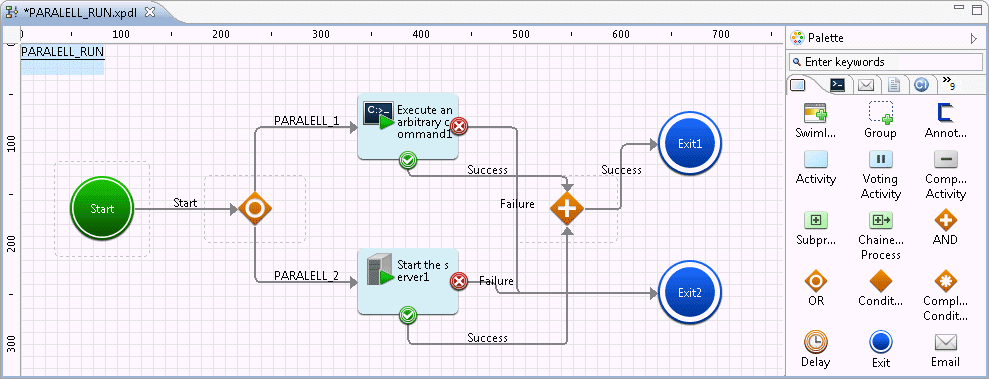989x379 pixels.
Task: Pick the AND gateway palette icon
Action: point(945,220)
